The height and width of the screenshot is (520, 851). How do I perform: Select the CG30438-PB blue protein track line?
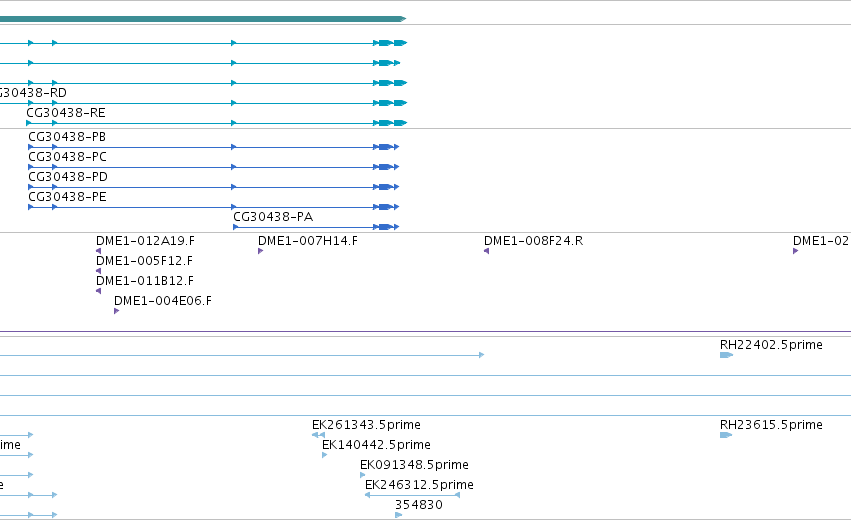click(213, 147)
